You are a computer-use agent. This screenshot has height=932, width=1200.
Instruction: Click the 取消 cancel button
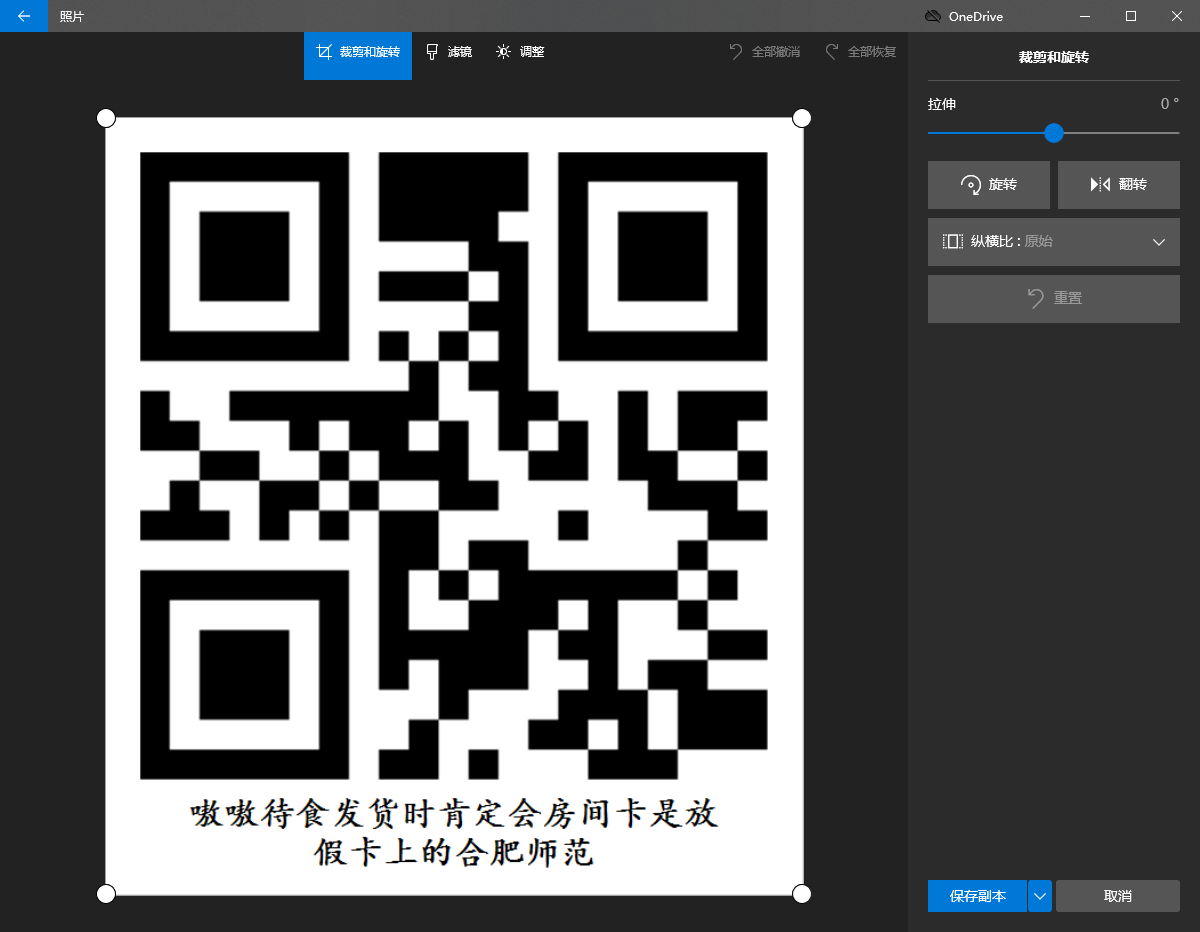[x=1117, y=896]
